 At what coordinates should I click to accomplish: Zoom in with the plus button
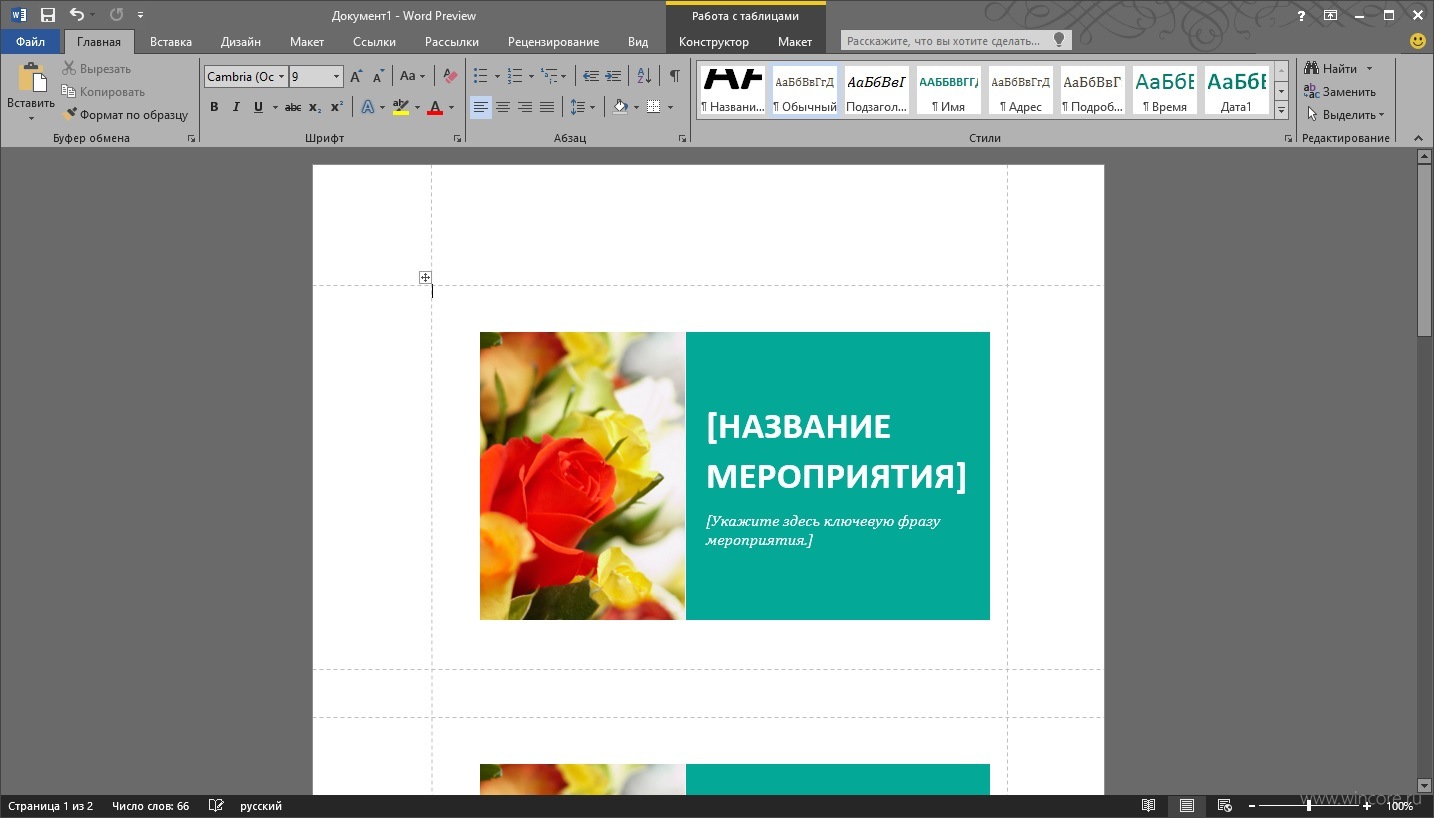[1367, 806]
